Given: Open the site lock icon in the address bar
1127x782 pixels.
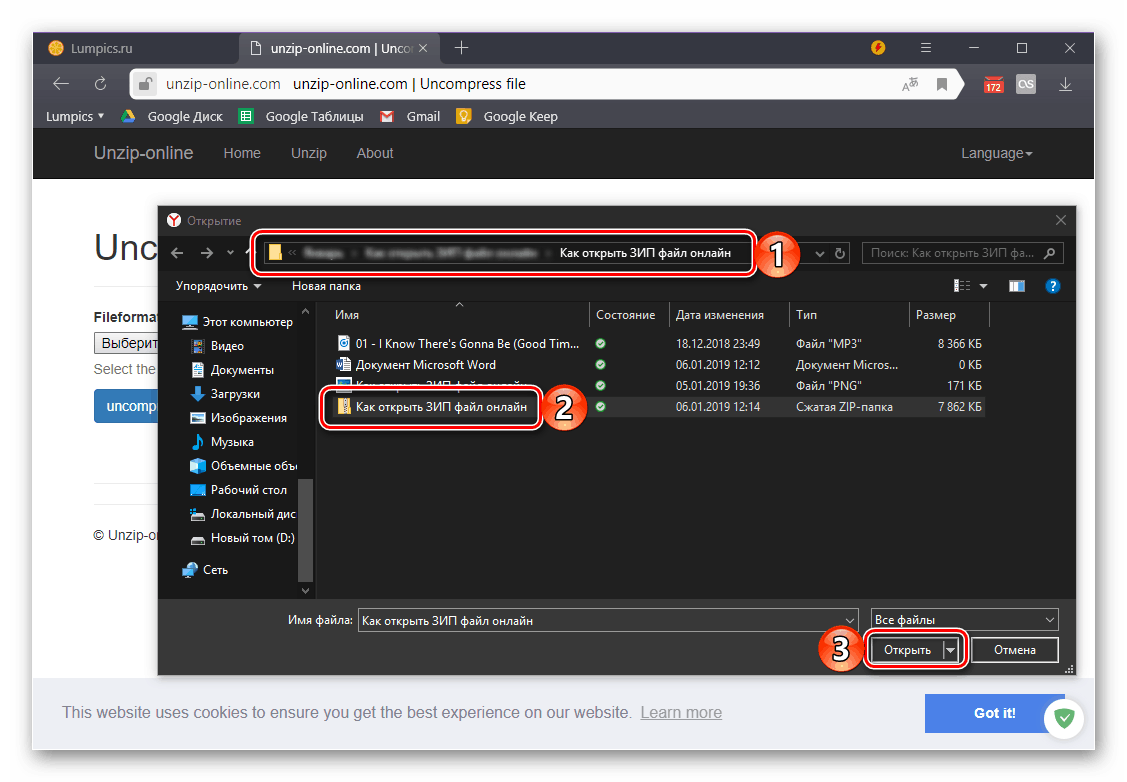Looking at the screenshot, I should [144, 84].
